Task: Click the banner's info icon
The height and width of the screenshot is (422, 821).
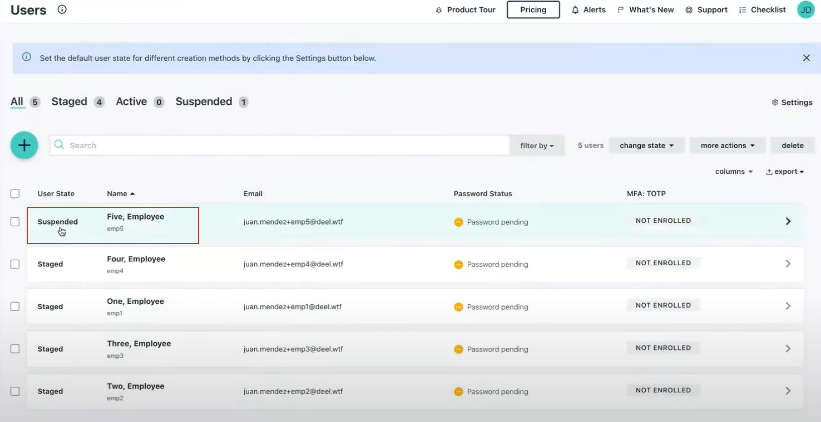Action: click(27, 58)
